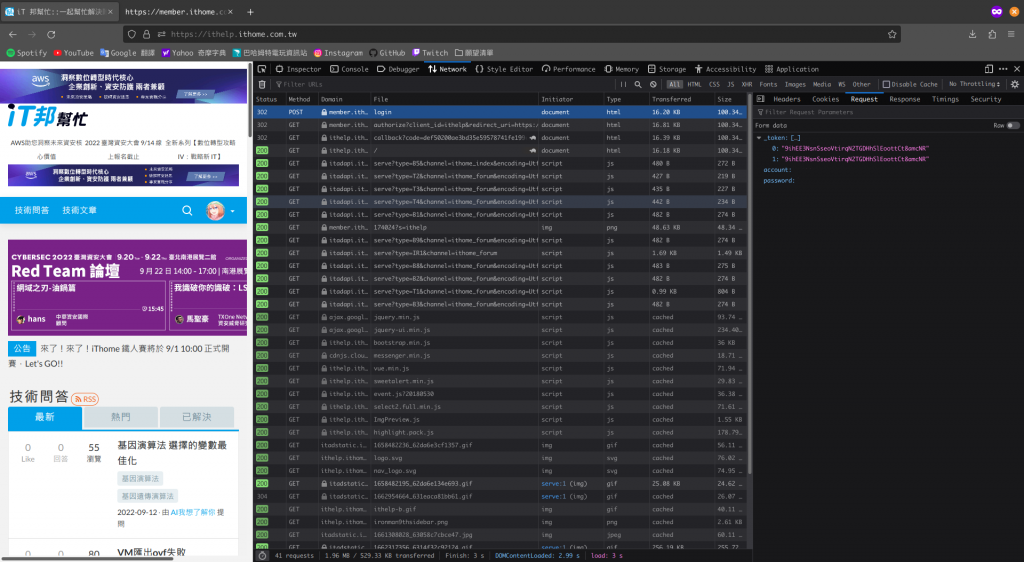1024x562 pixels.
Task: Select the 熱門 questions tab
Action: (121, 417)
